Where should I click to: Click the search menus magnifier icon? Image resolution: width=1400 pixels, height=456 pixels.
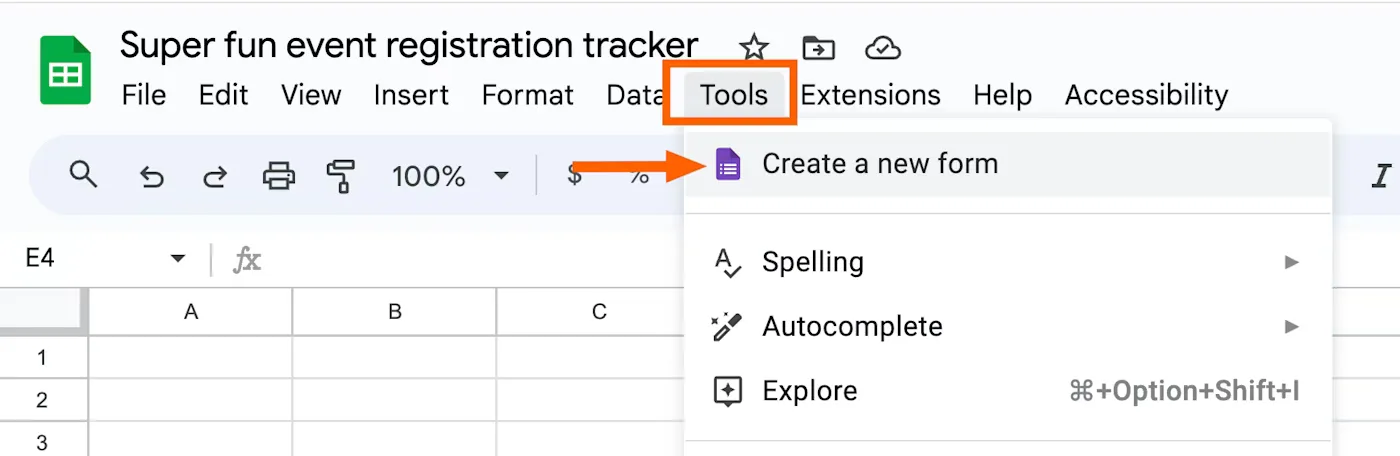(83, 176)
